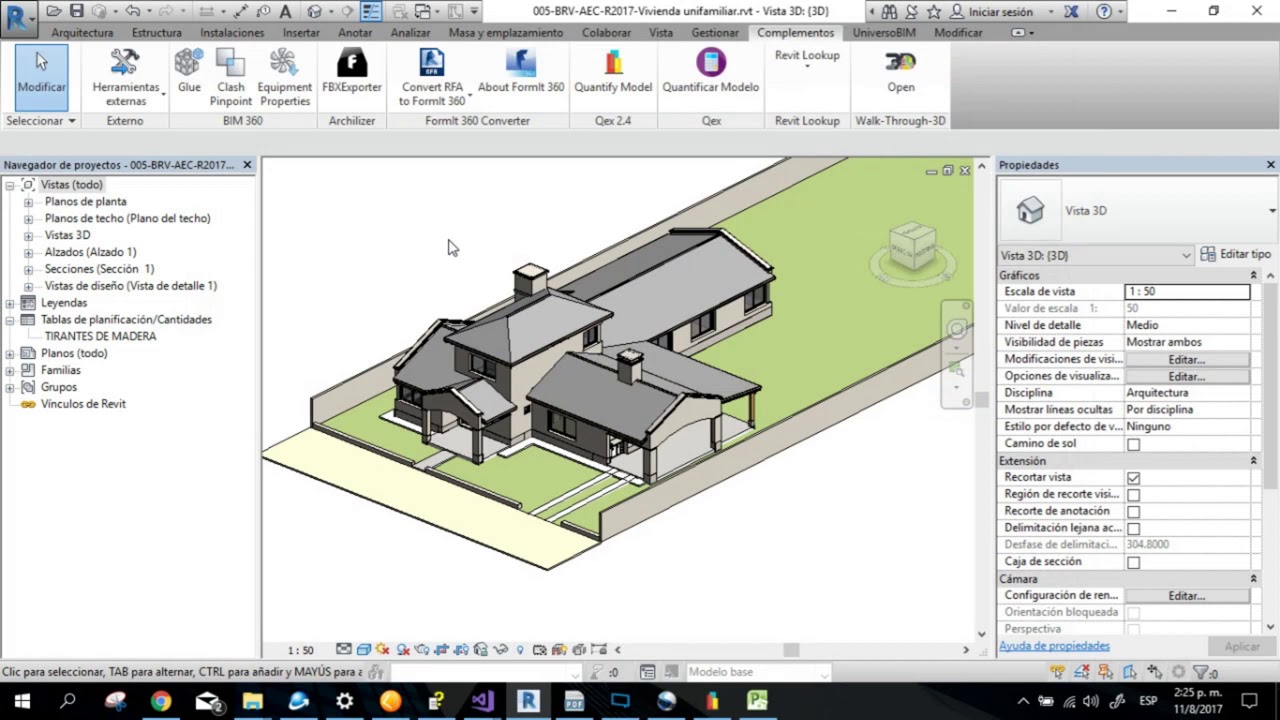The height and width of the screenshot is (720, 1280).
Task: Click the favorites star icon in title bar
Action: tap(933, 12)
